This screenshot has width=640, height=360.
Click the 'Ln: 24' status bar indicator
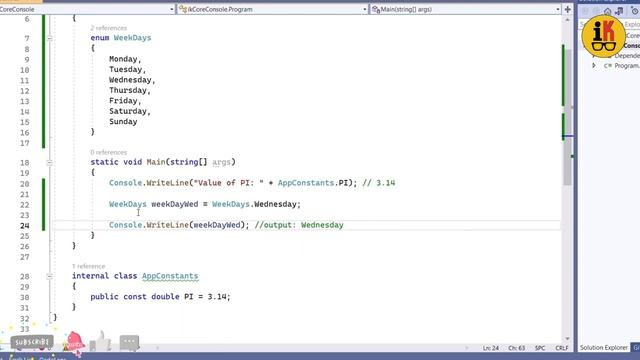[x=491, y=348]
